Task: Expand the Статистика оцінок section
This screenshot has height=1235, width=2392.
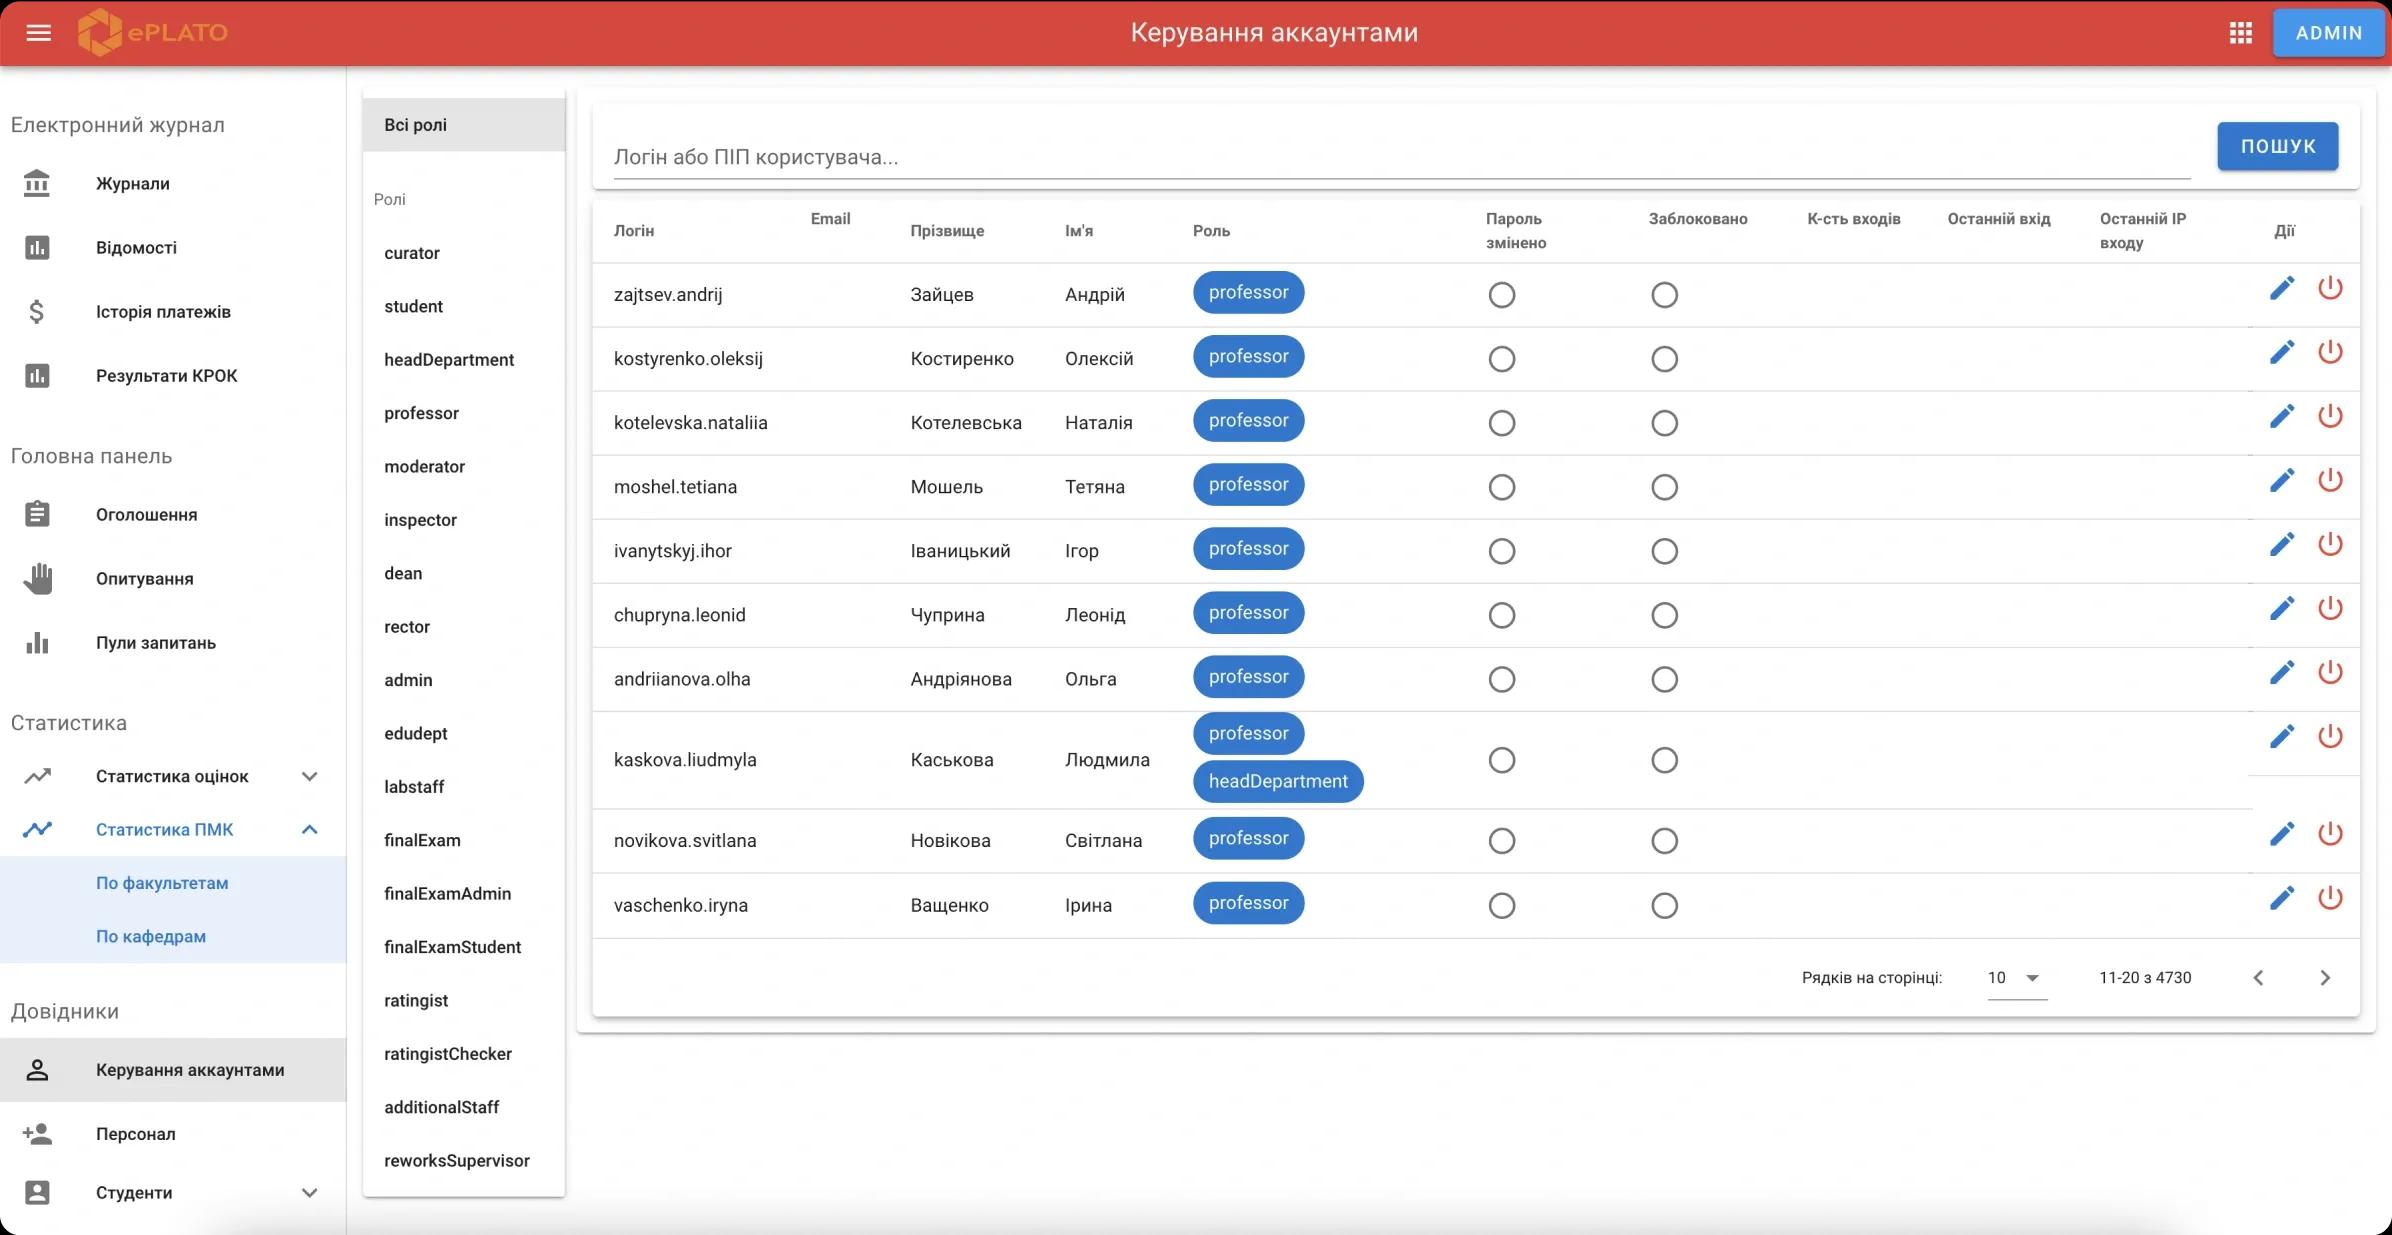Action: point(309,776)
